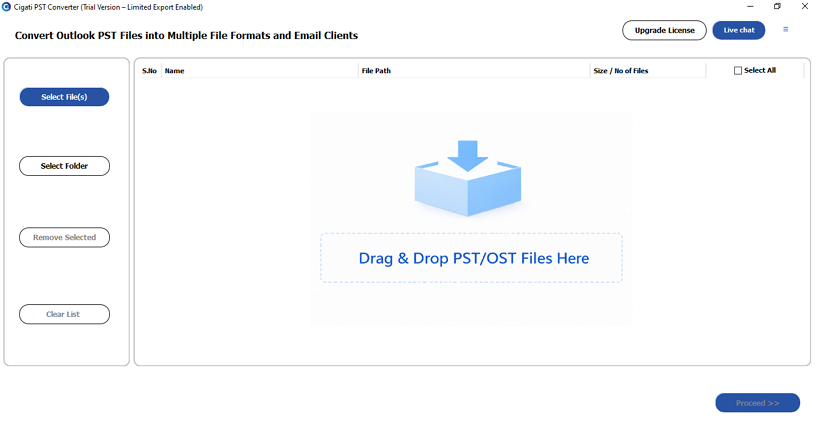This screenshot has height=437, width=820.
Task: Click the Select File(s) button
Action: click(64, 97)
